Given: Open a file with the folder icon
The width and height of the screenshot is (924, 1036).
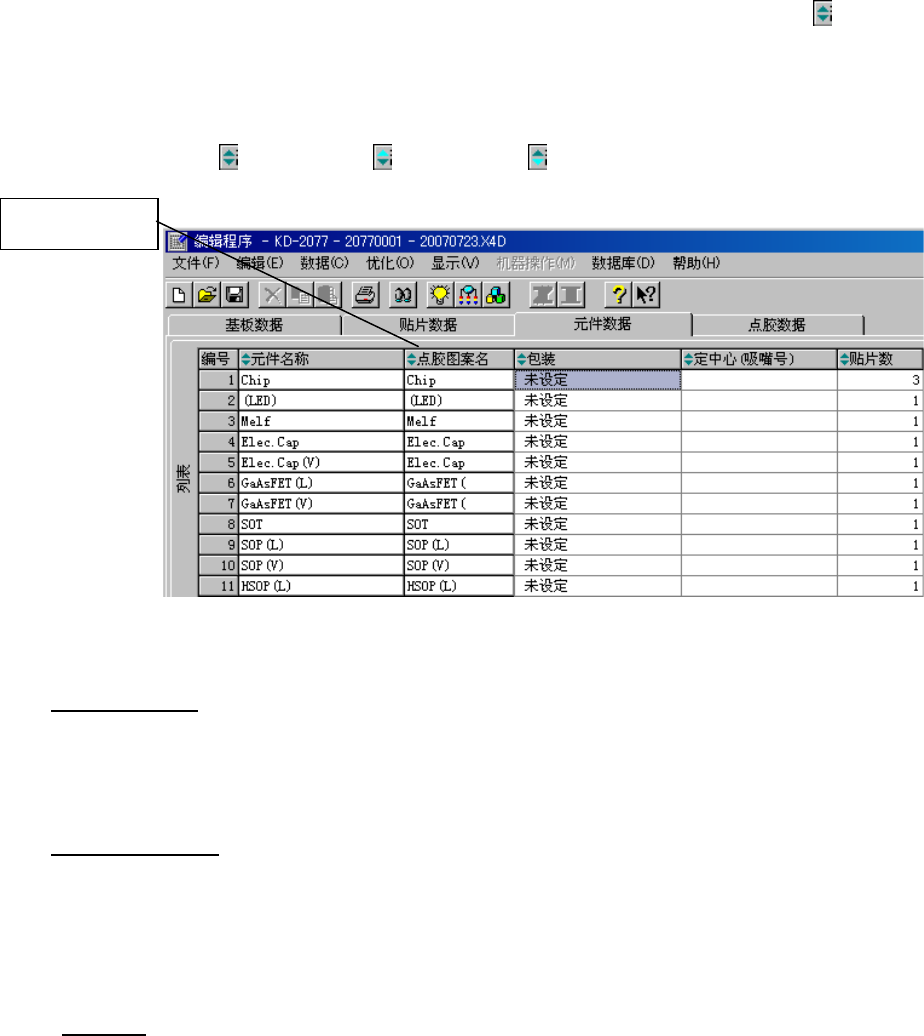Looking at the screenshot, I should point(207,295).
